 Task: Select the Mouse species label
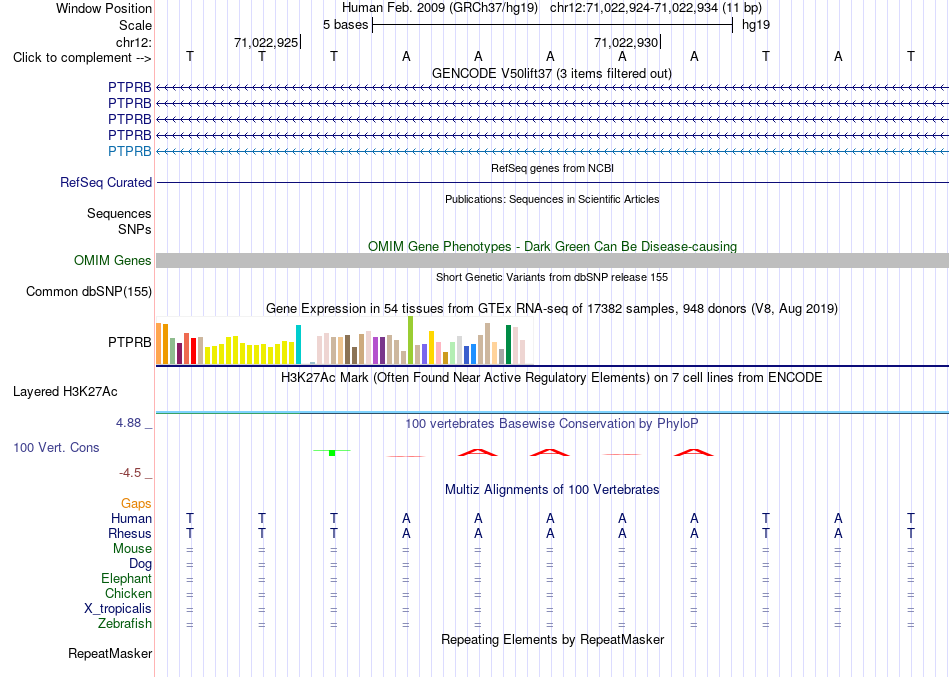(x=132, y=549)
